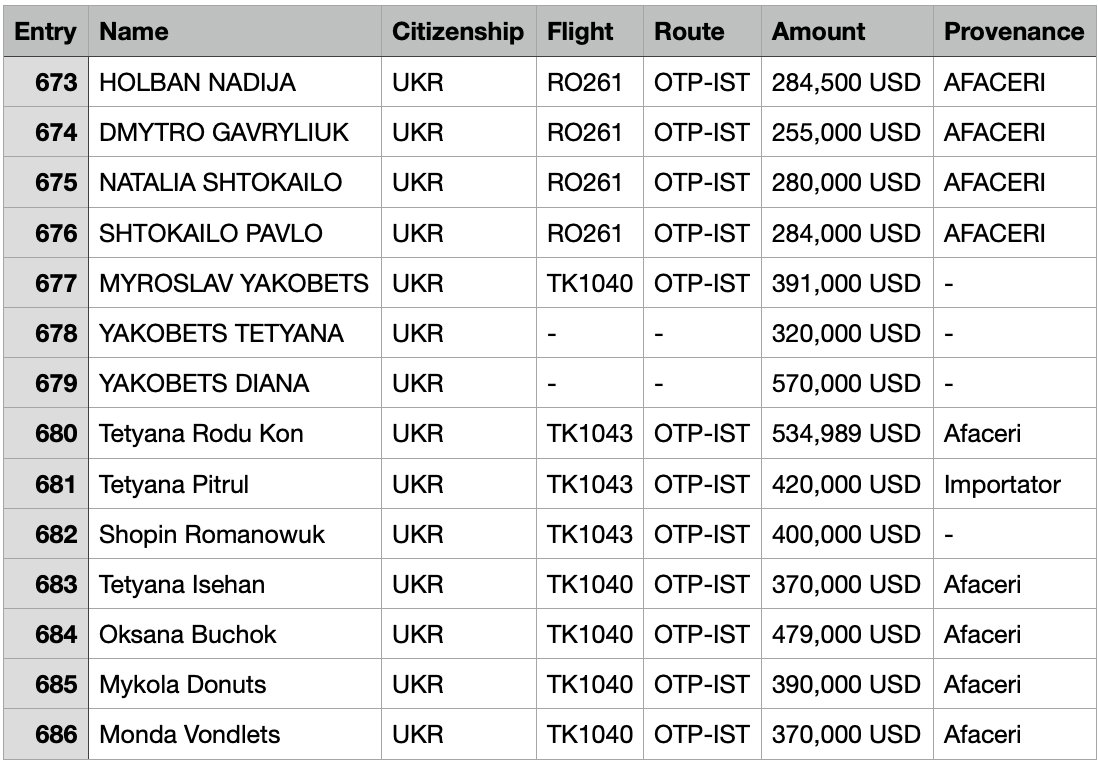Select the Route column header
1098x762 pixels.
pos(702,32)
